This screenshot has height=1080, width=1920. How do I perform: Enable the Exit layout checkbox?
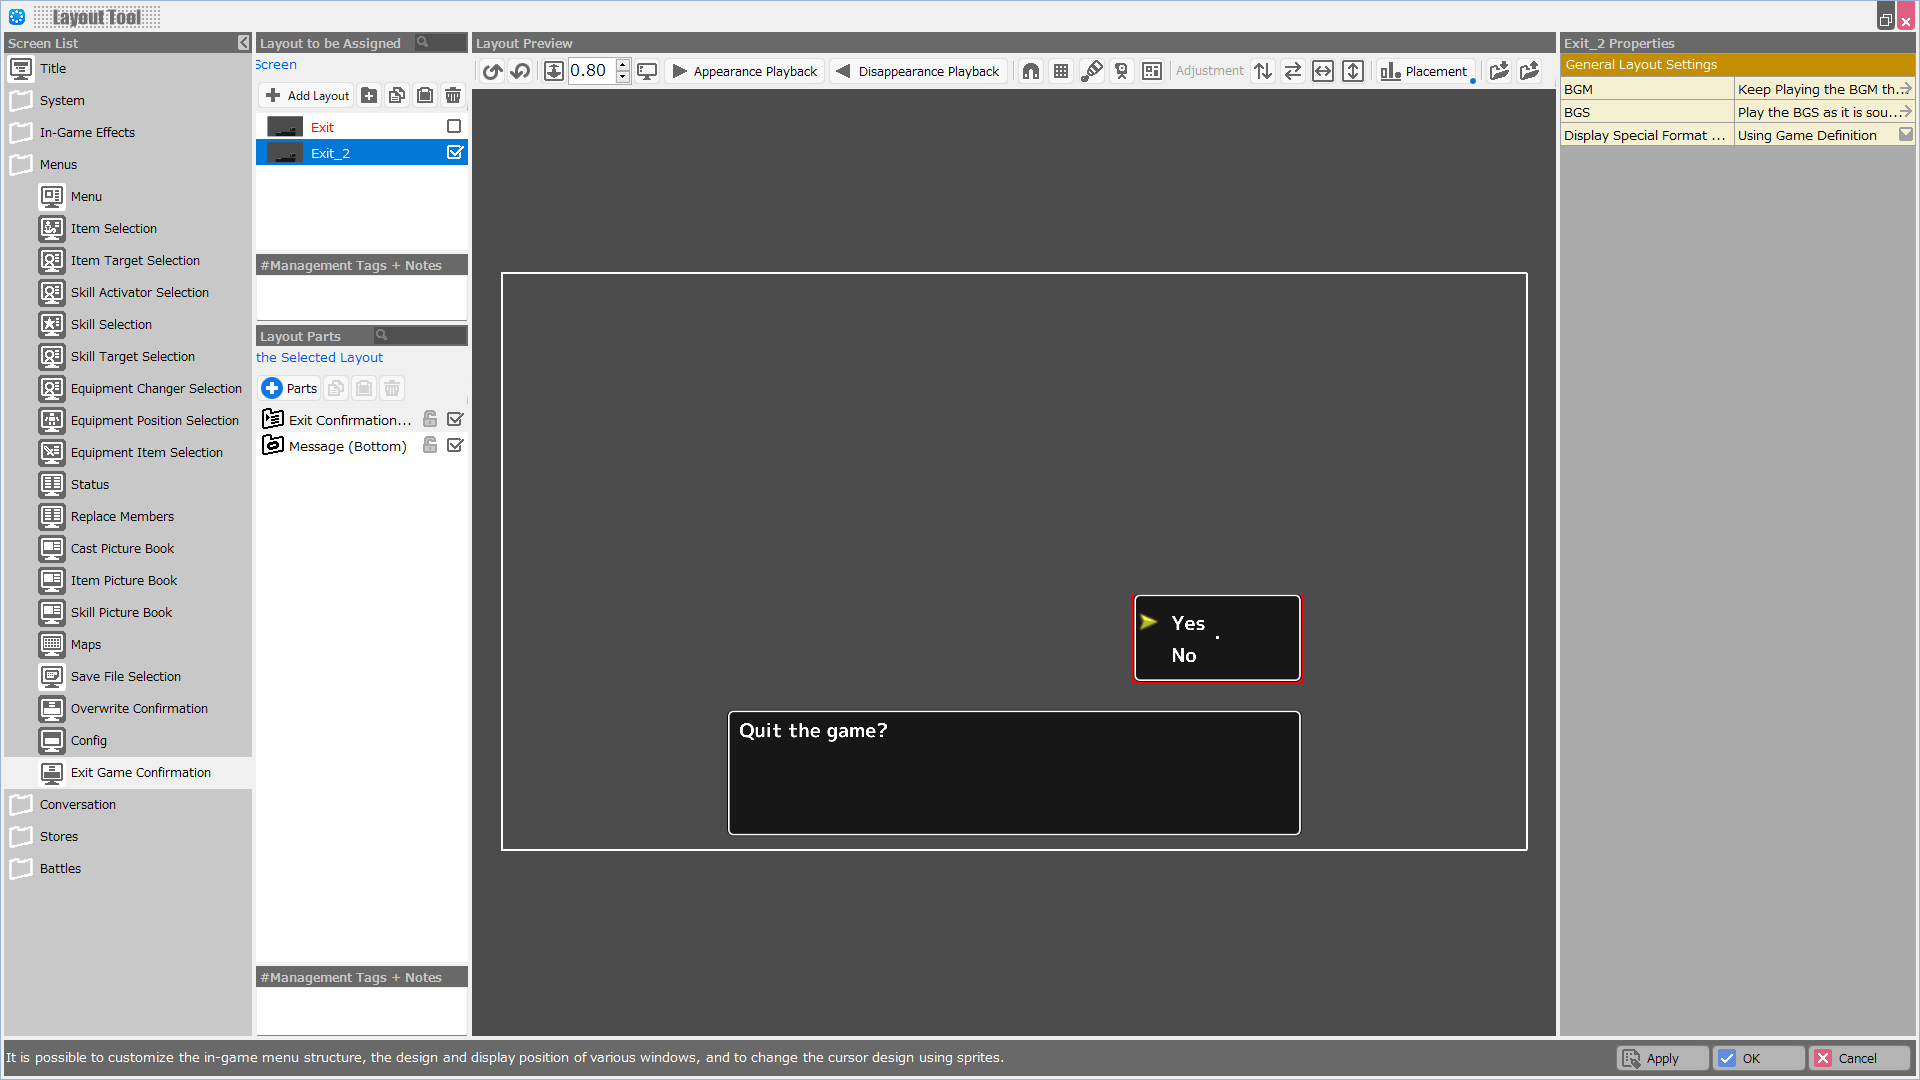[454, 126]
